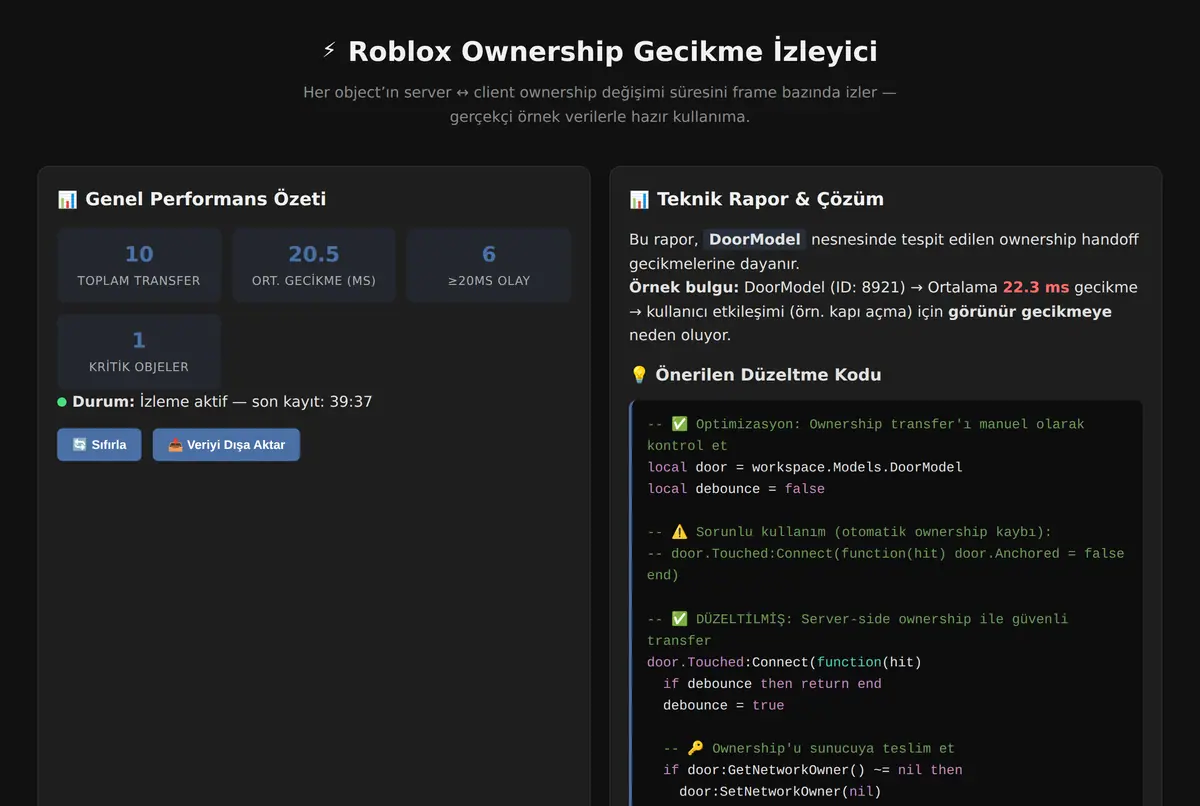Screen dimensions: 1200x806
Task: Click the DoorModel inline code tag
Action: [x=754, y=240]
